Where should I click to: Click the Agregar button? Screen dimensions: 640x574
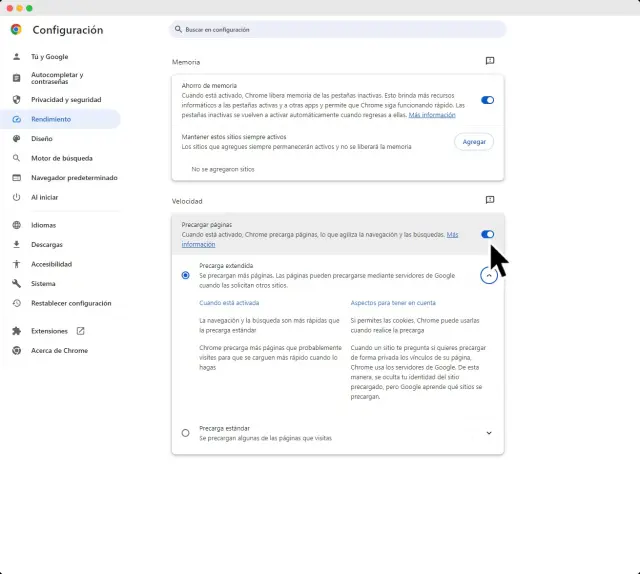(474, 142)
